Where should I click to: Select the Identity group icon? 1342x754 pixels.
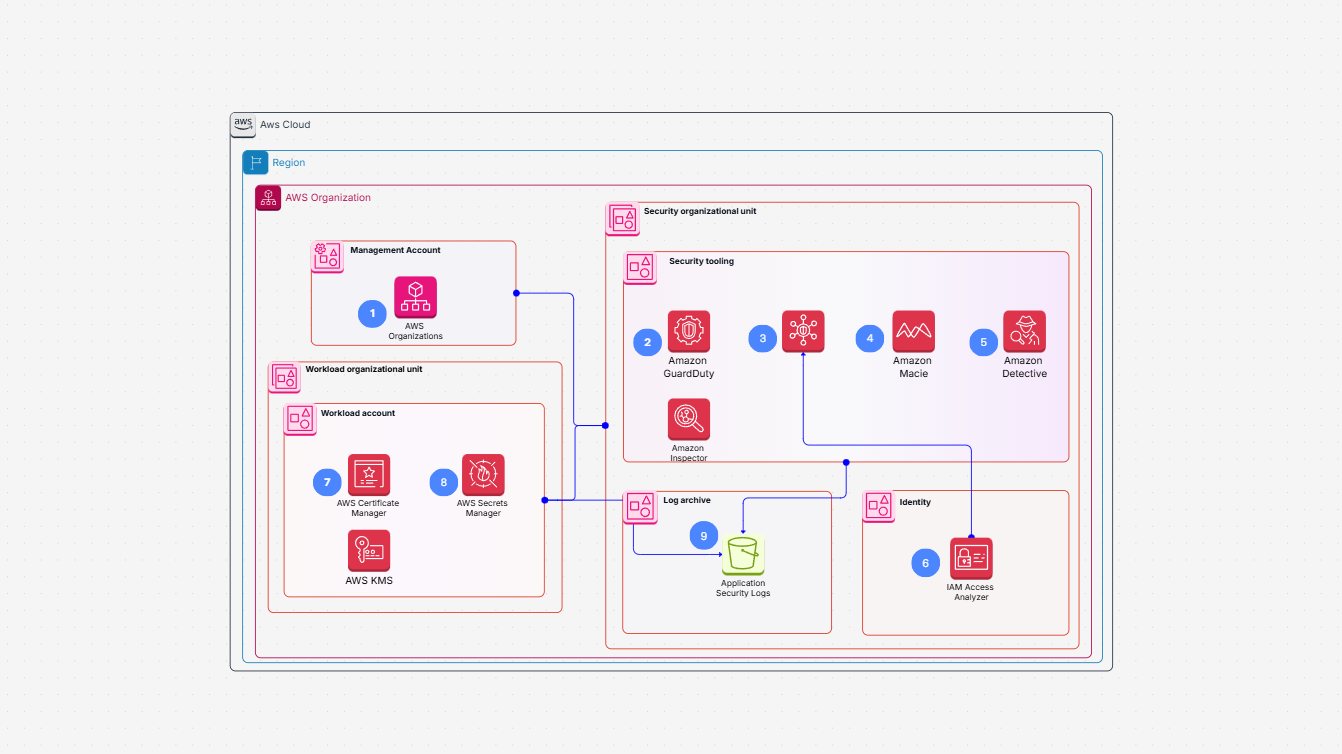point(879,507)
